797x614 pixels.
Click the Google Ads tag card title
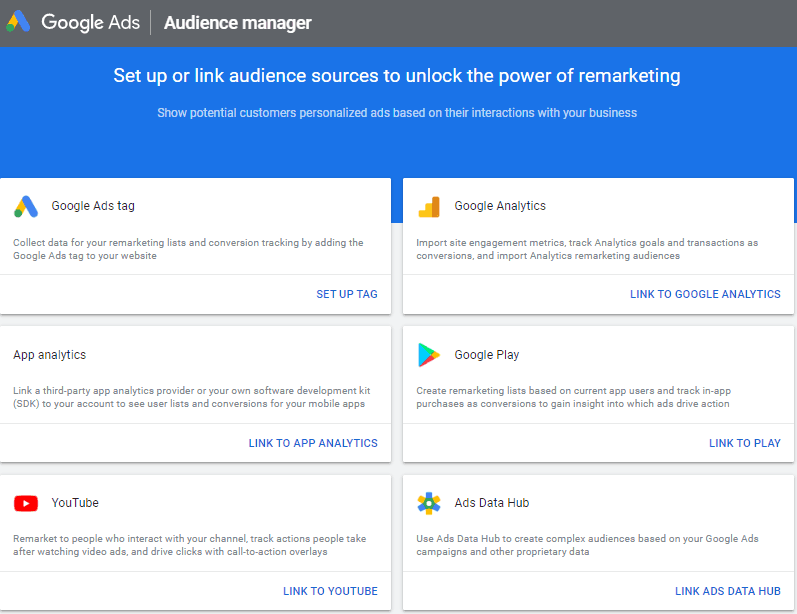point(93,206)
